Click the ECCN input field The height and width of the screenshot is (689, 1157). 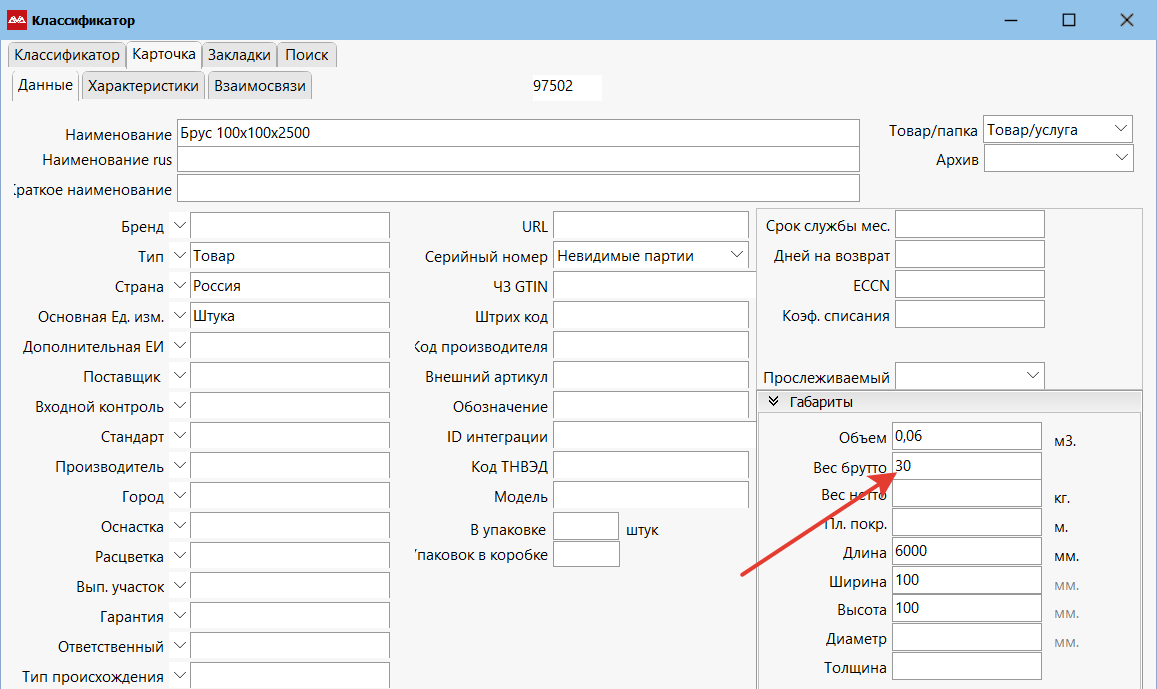pos(970,284)
